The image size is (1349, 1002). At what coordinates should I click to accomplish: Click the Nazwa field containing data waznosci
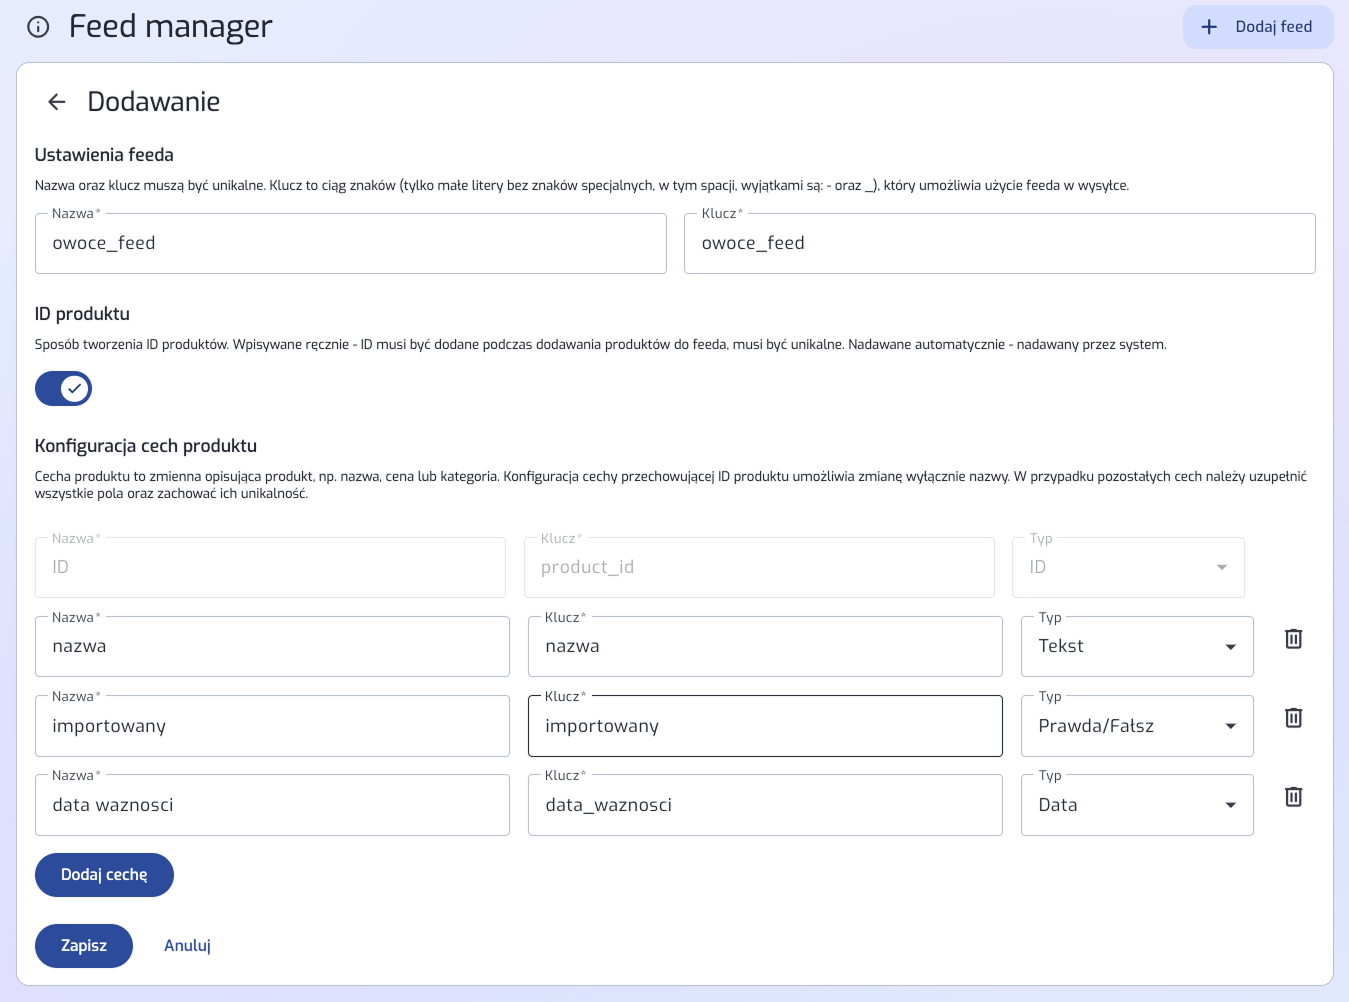[272, 806]
